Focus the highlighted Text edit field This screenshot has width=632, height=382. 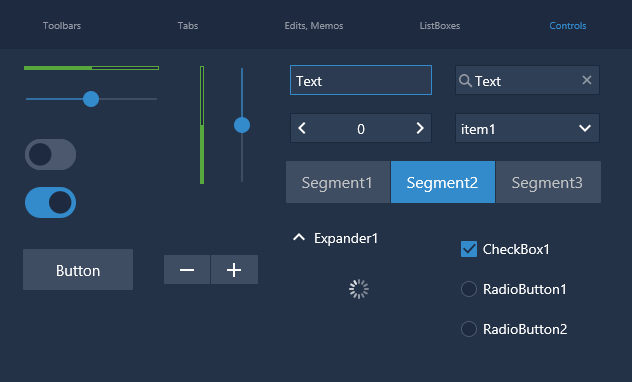click(361, 80)
